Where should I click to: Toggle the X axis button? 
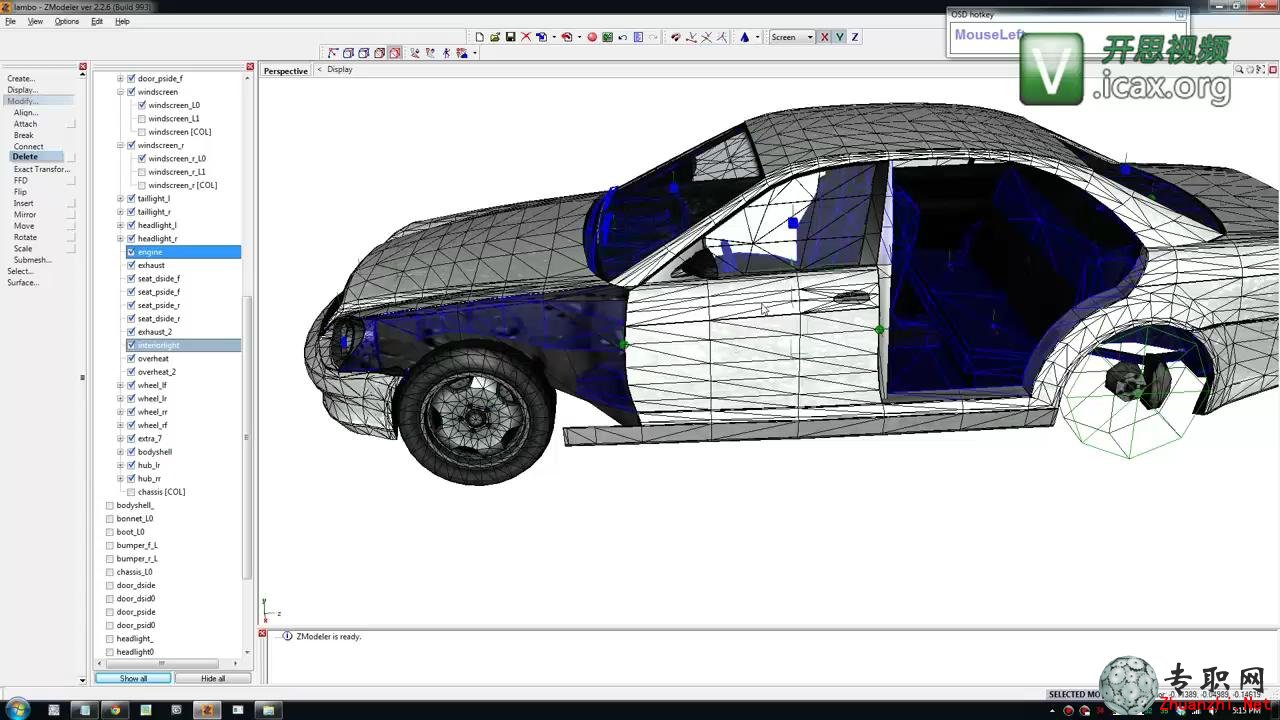click(x=824, y=37)
